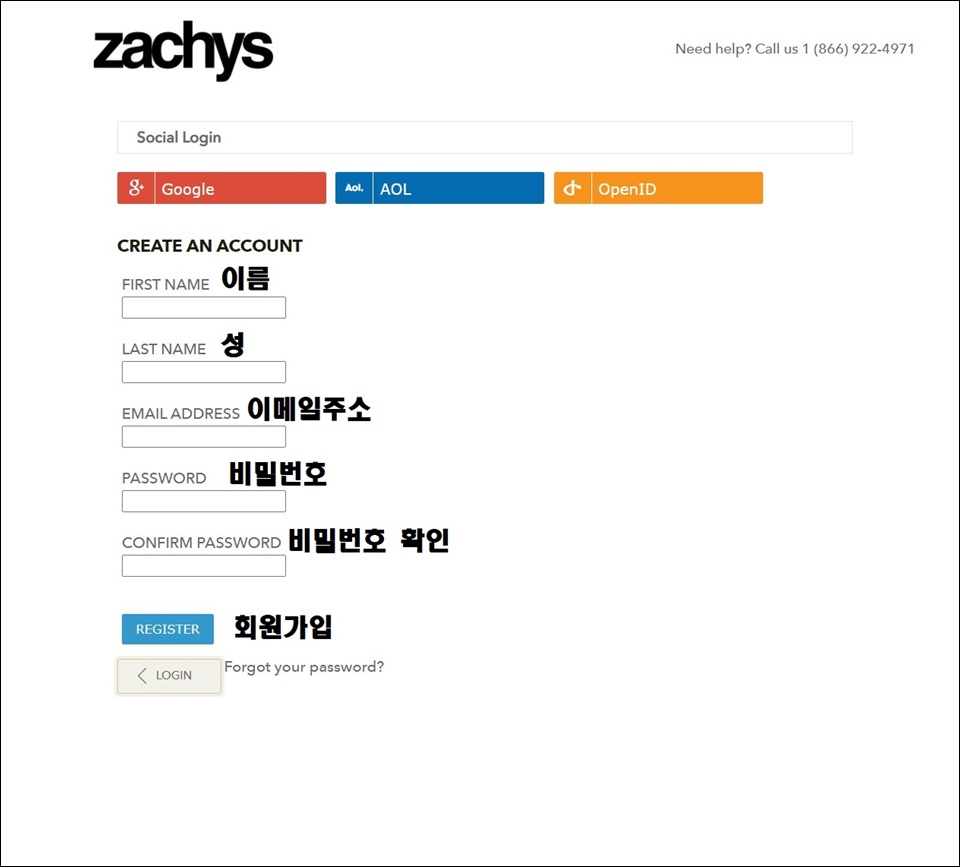Image resolution: width=960 pixels, height=867 pixels.
Task: Sign in with OpenID button
Action: [x=658, y=188]
